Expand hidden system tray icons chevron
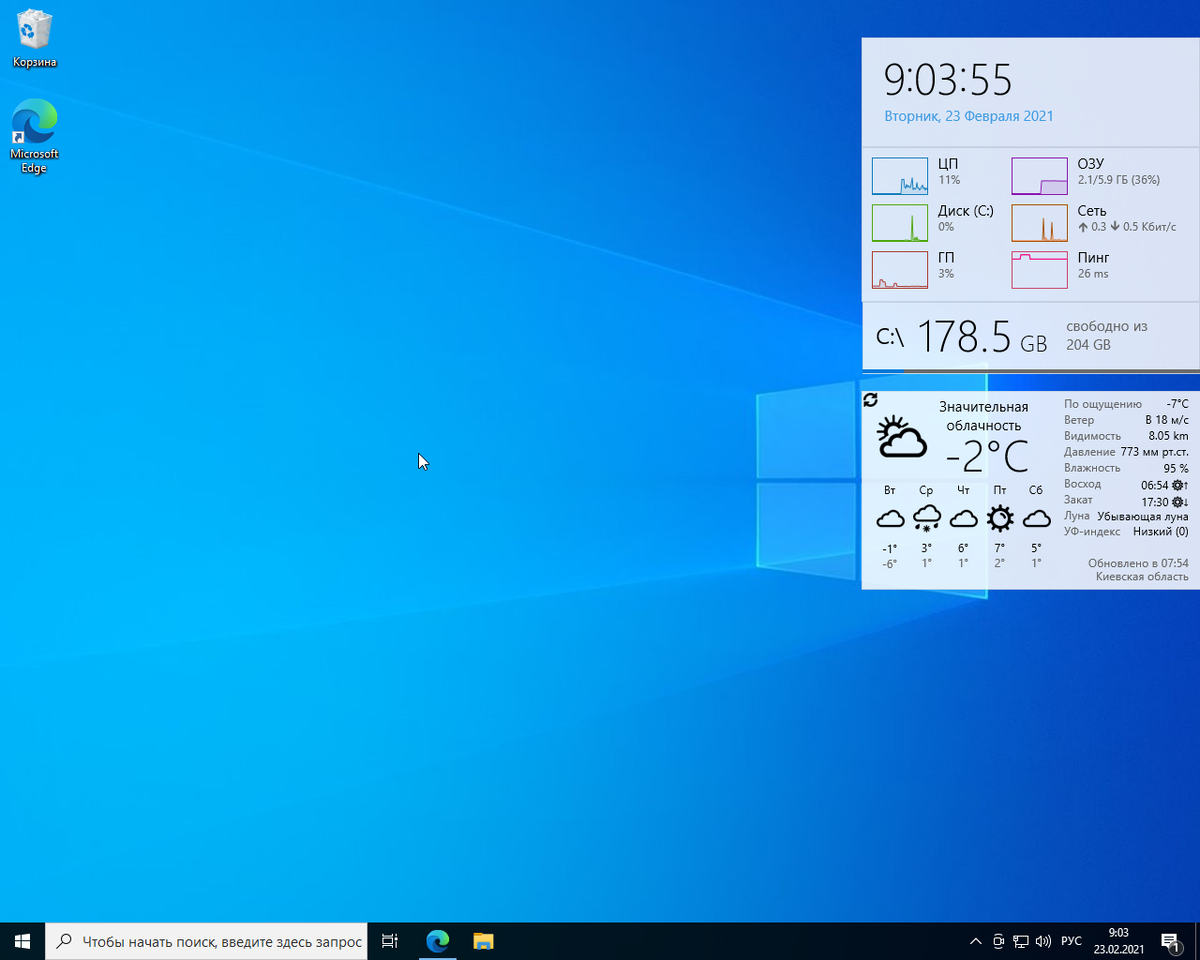Viewport: 1200px width, 960px height. point(976,941)
